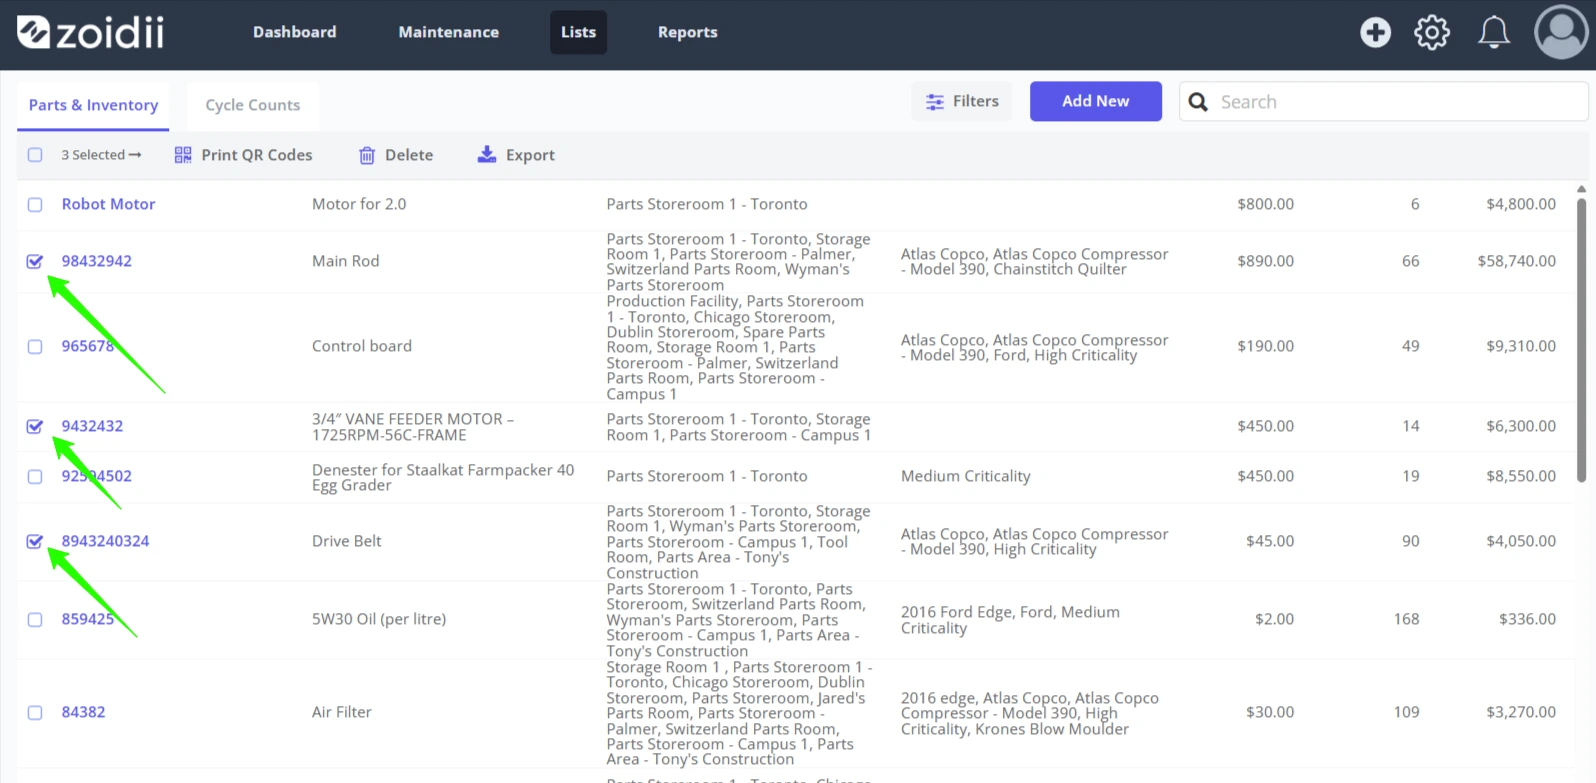Open the Filters panel

click(x=962, y=101)
